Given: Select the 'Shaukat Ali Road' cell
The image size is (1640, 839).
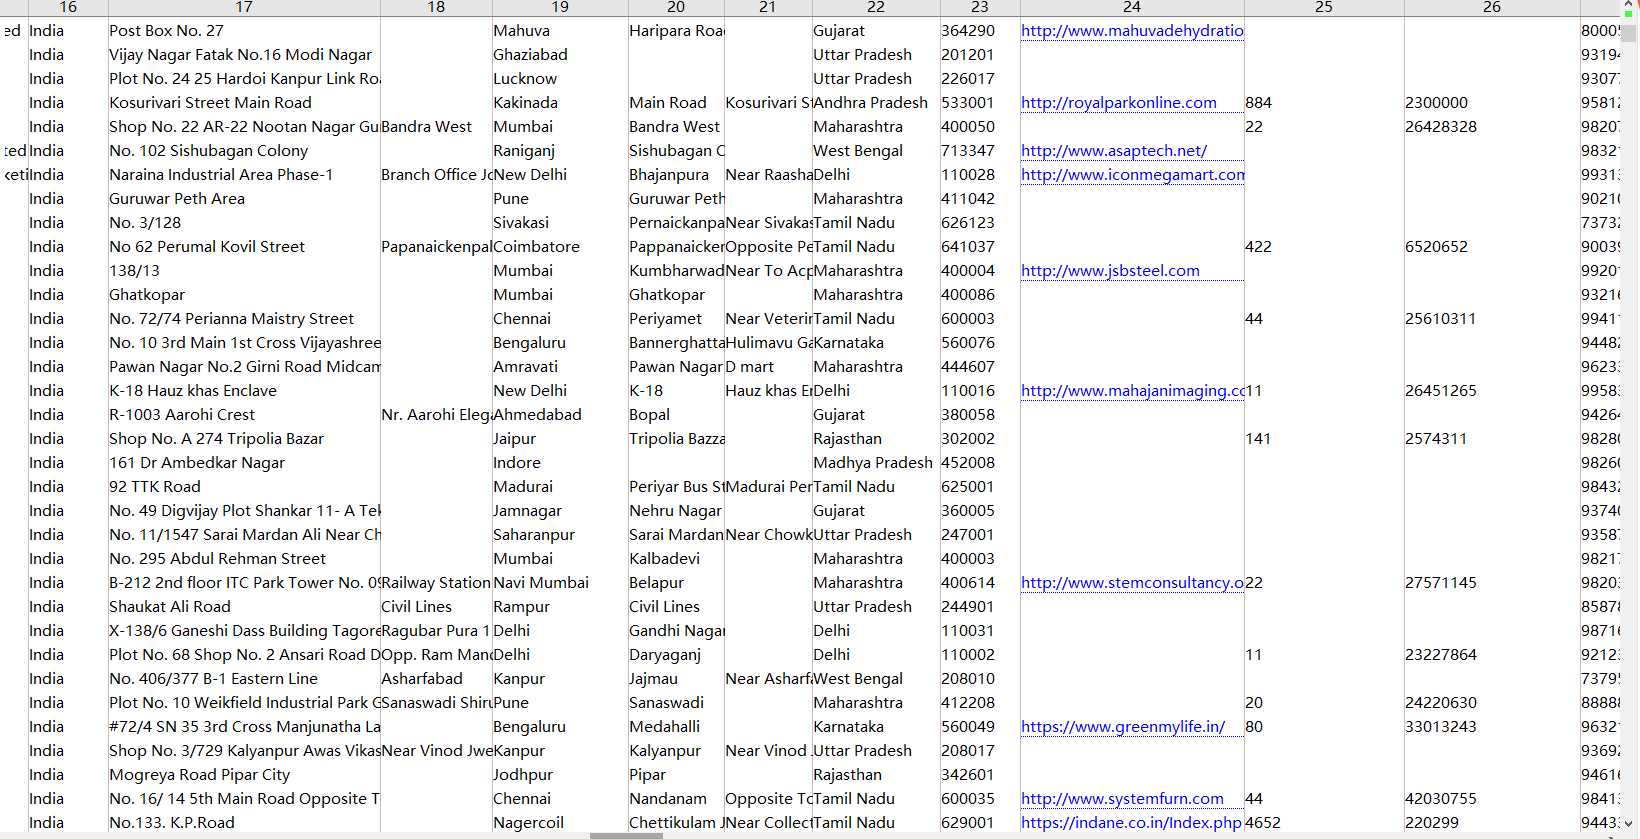Looking at the screenshot, I should pos(244,607).
